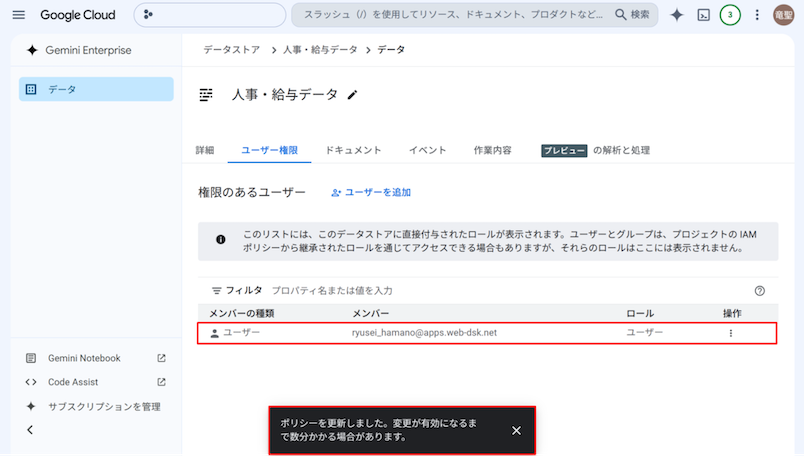Click ユーザーを追加 button
This screenshot has width=804, height=456.
tap(371, 192)
